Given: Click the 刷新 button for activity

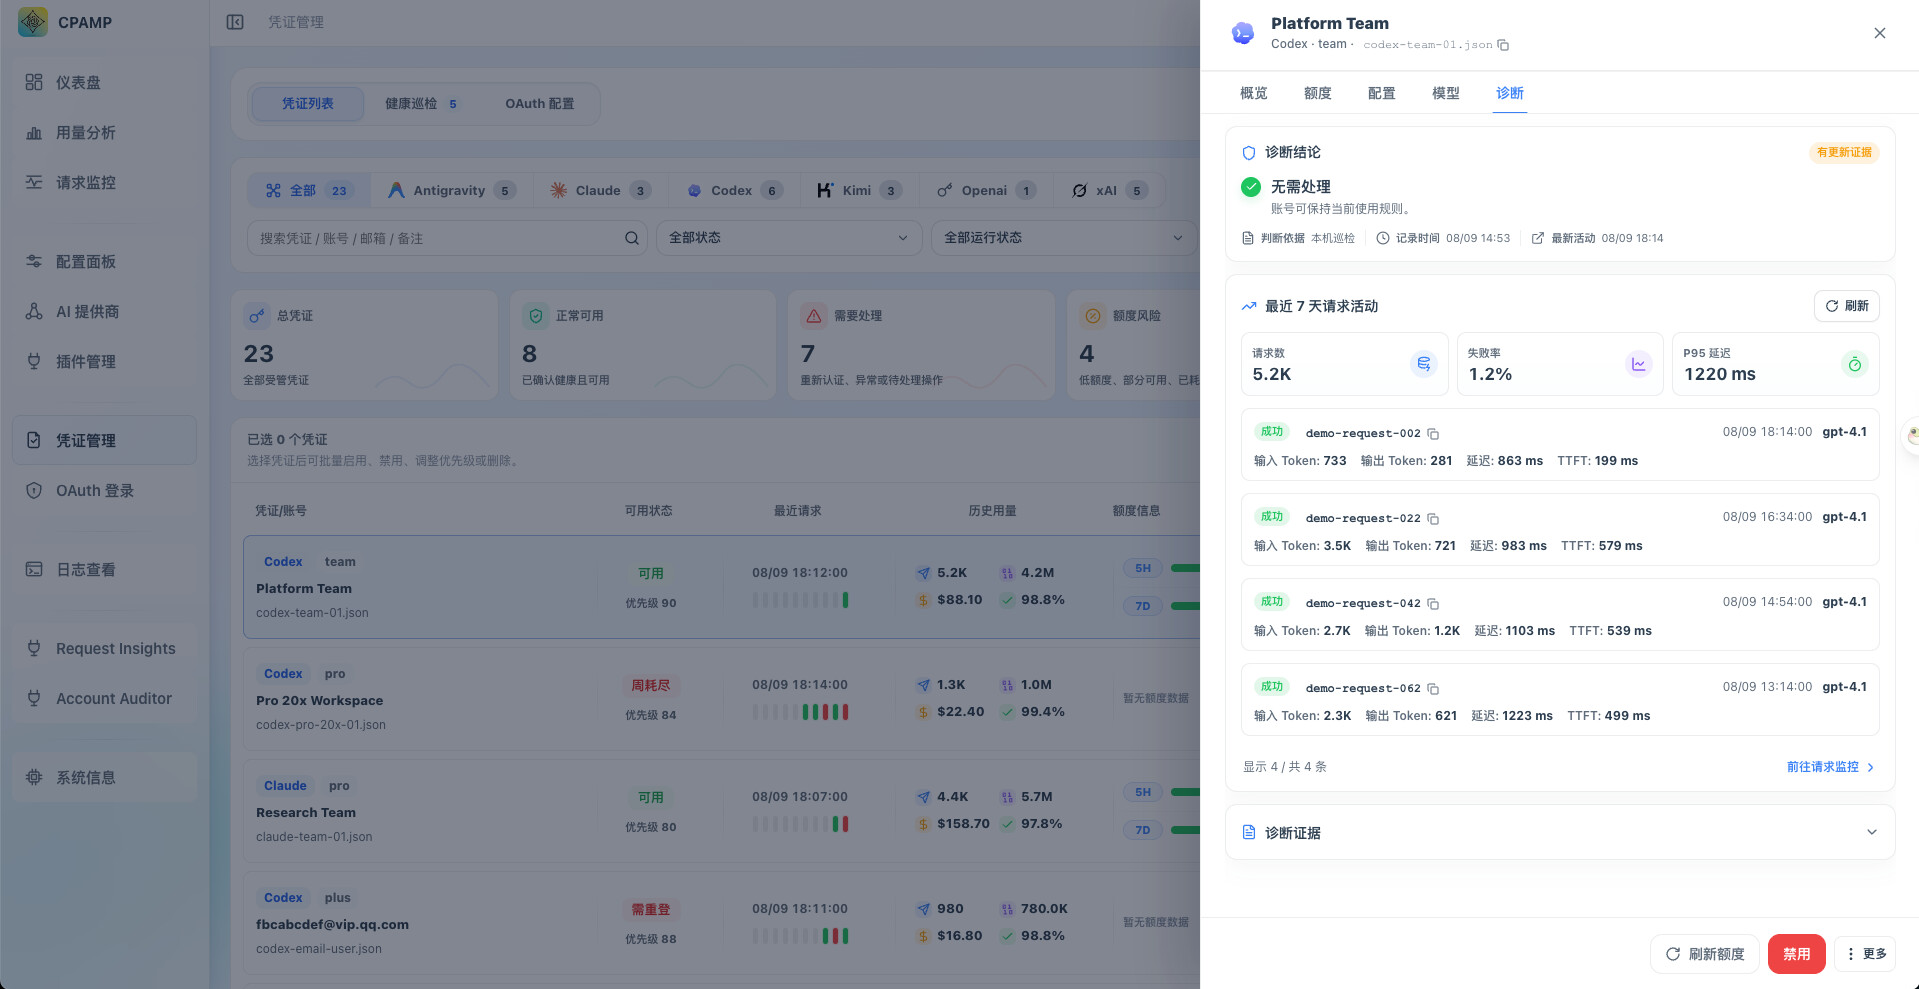Looking at the screenshot, I should pos(1847,306).
